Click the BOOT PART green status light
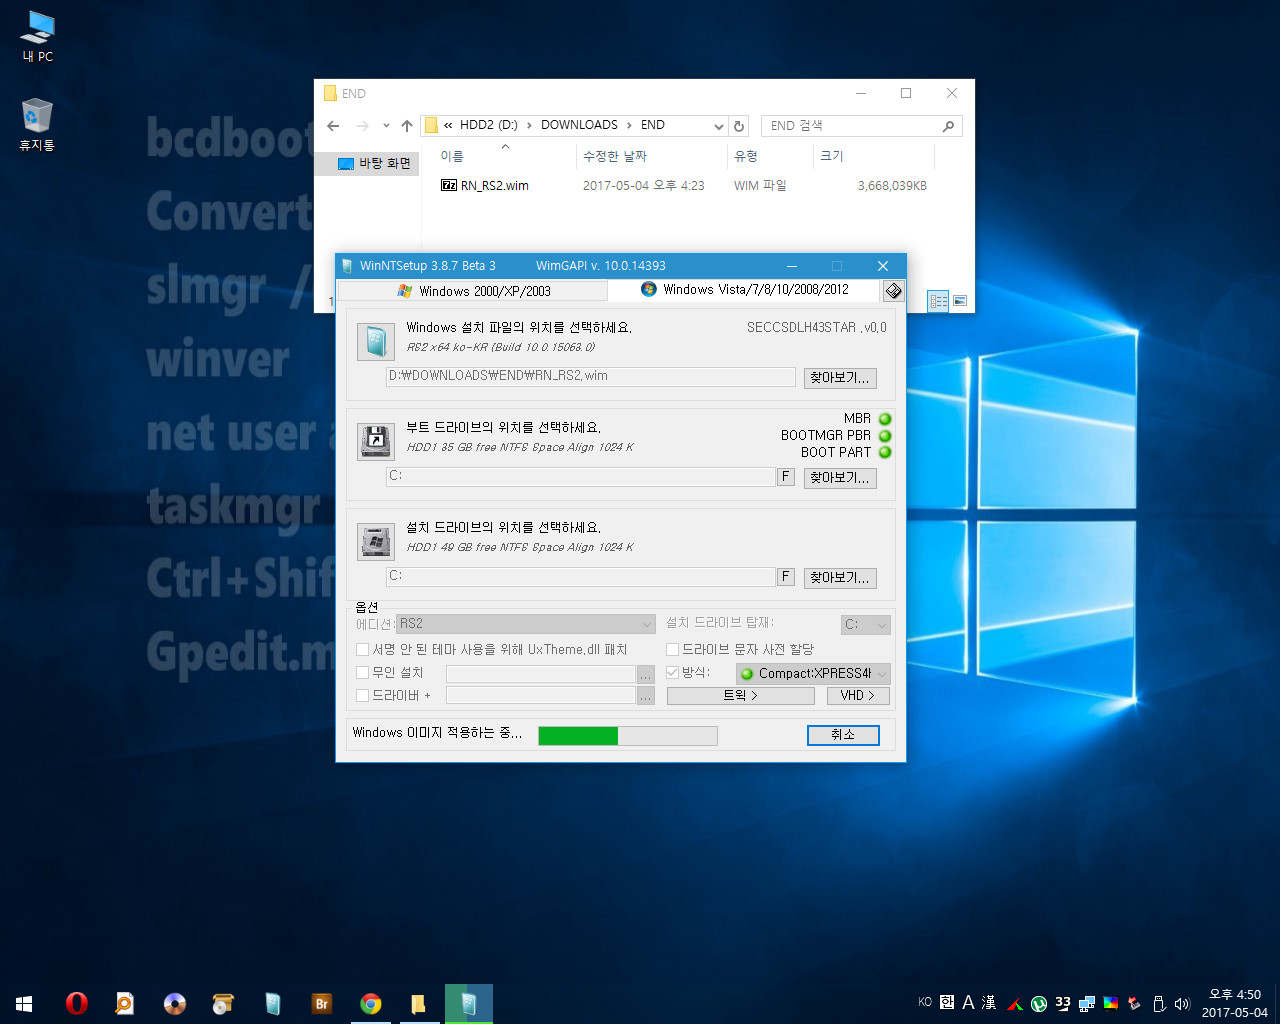 pos(885,452)
